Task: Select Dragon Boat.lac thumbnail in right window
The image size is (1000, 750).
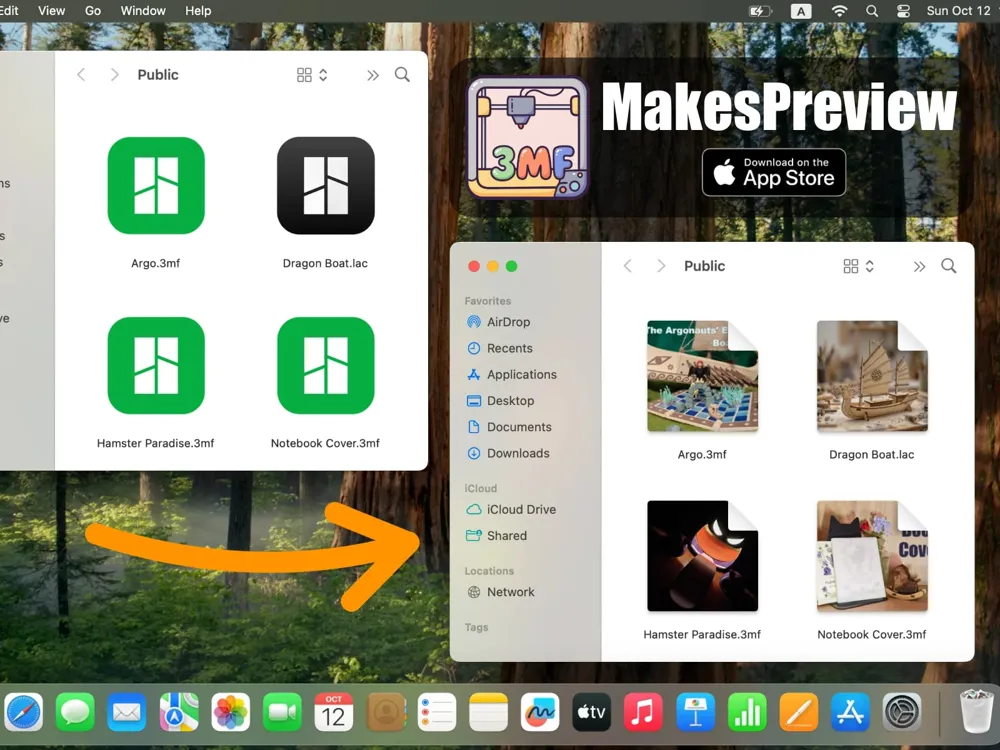Action: pyautogui.click(x=872, y=376)
